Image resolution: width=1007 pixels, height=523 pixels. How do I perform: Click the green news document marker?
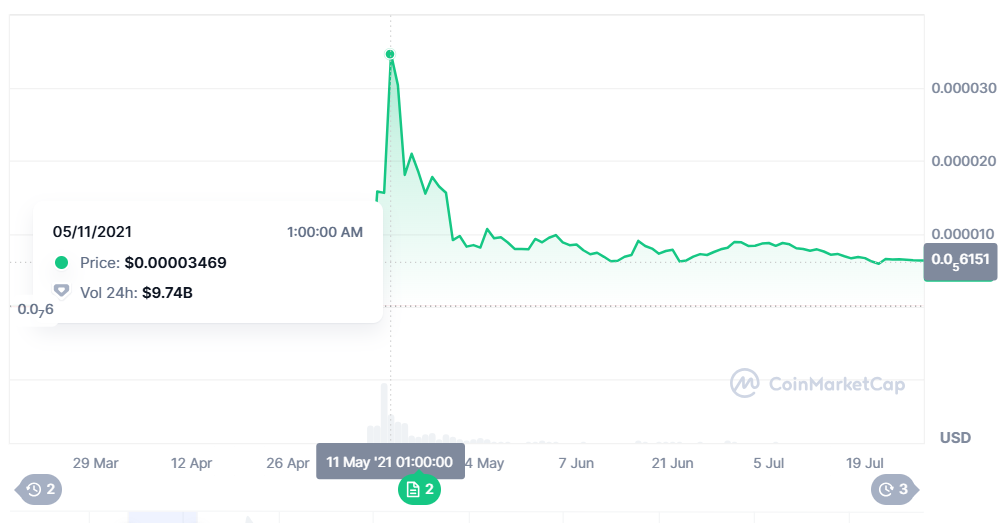coord(418,490)
